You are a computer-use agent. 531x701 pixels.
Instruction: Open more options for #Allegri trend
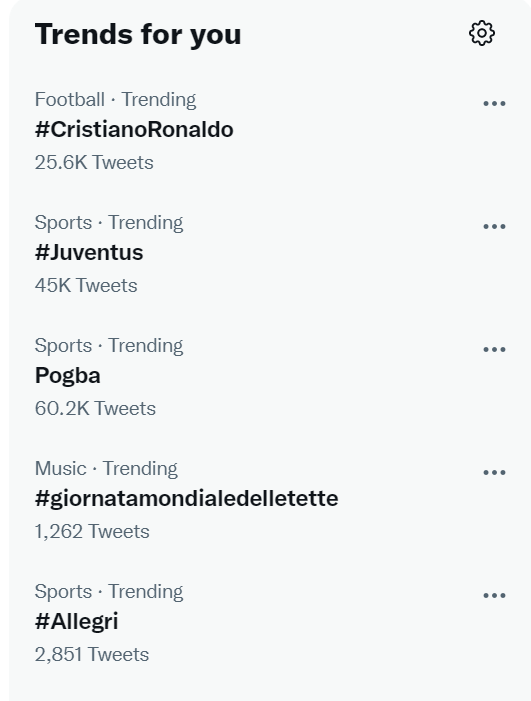coord(494,595)
